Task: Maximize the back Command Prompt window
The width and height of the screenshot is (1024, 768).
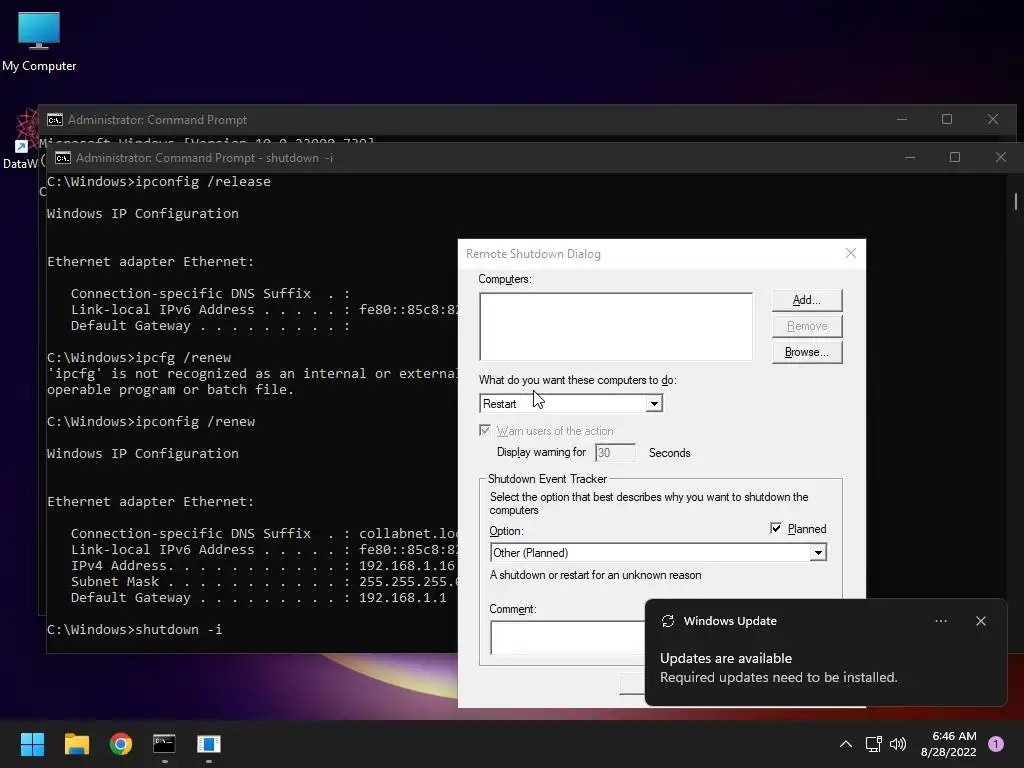Action: tap(947, 120)
